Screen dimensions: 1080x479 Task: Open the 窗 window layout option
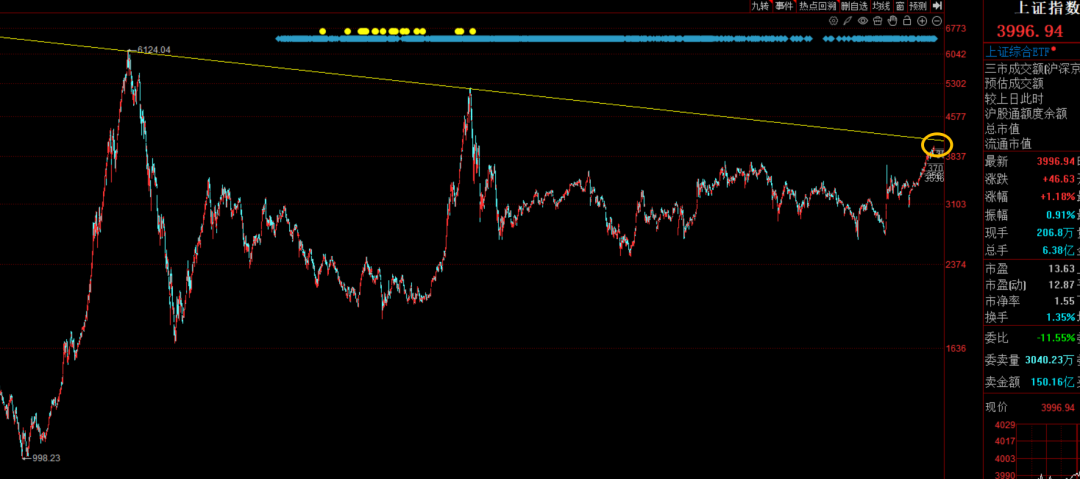(899, 6)
